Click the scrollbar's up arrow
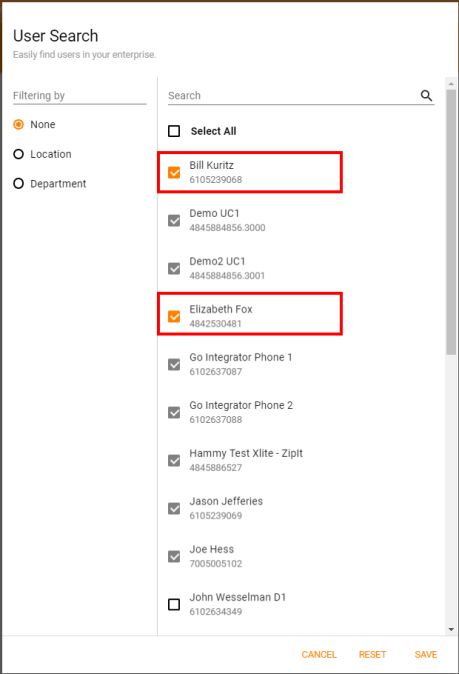 tap(451, 83)
